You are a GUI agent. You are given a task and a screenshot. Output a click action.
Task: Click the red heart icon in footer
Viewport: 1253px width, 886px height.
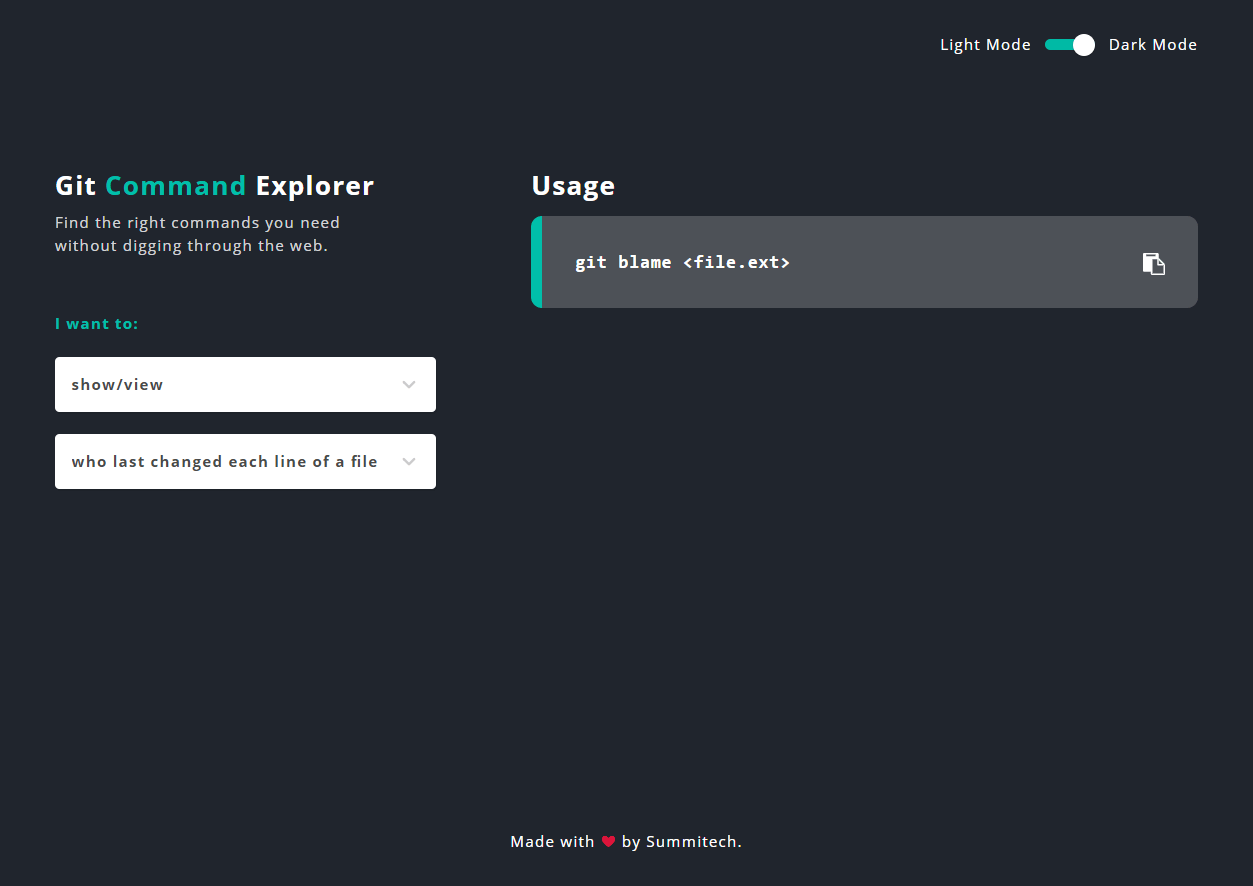[x=608, y=842]
